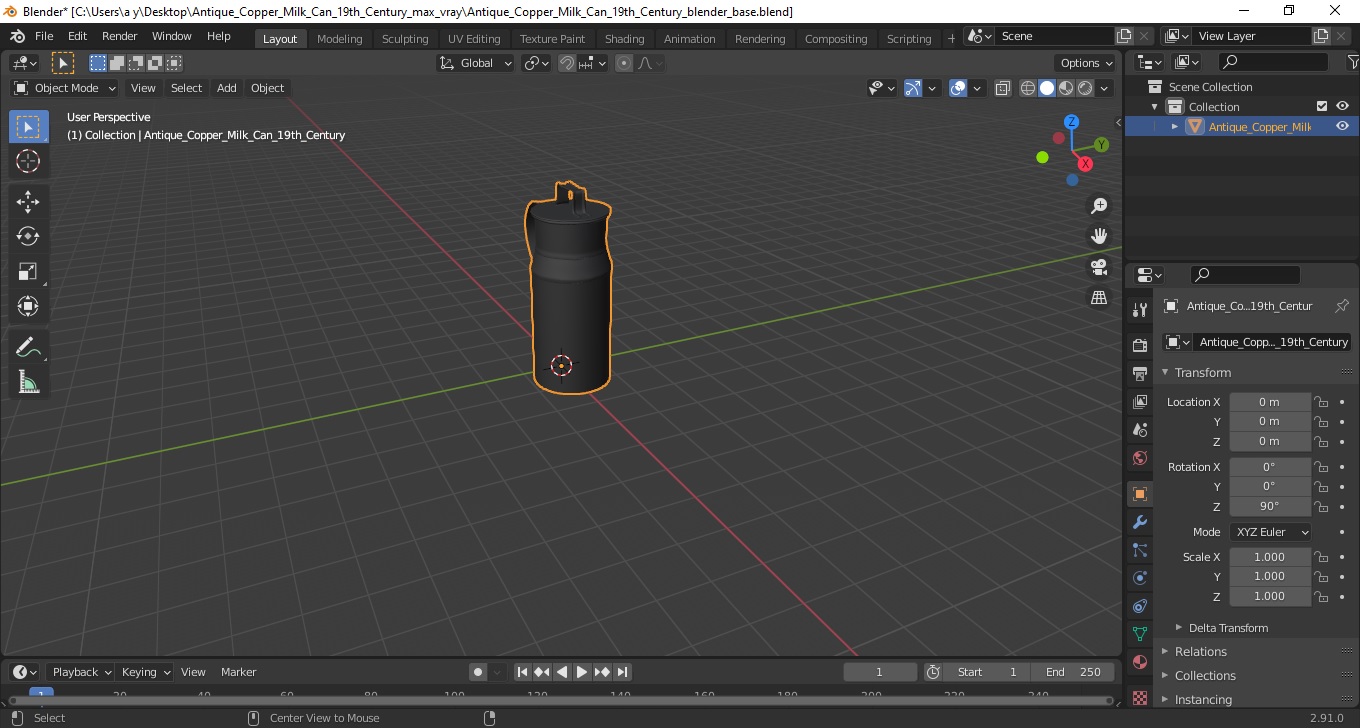This screenshot has height=728, width=1360.
Task: Toggle show gizmo button
Action: pyautogui.click(x=913, y=88)
